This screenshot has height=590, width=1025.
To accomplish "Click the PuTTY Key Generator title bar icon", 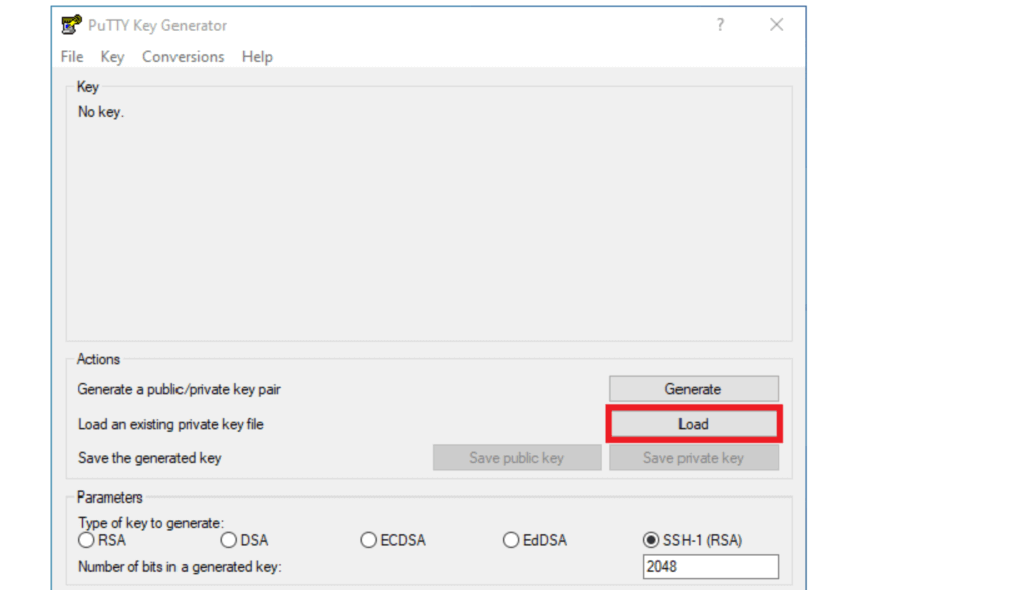I will coord(71,25).
